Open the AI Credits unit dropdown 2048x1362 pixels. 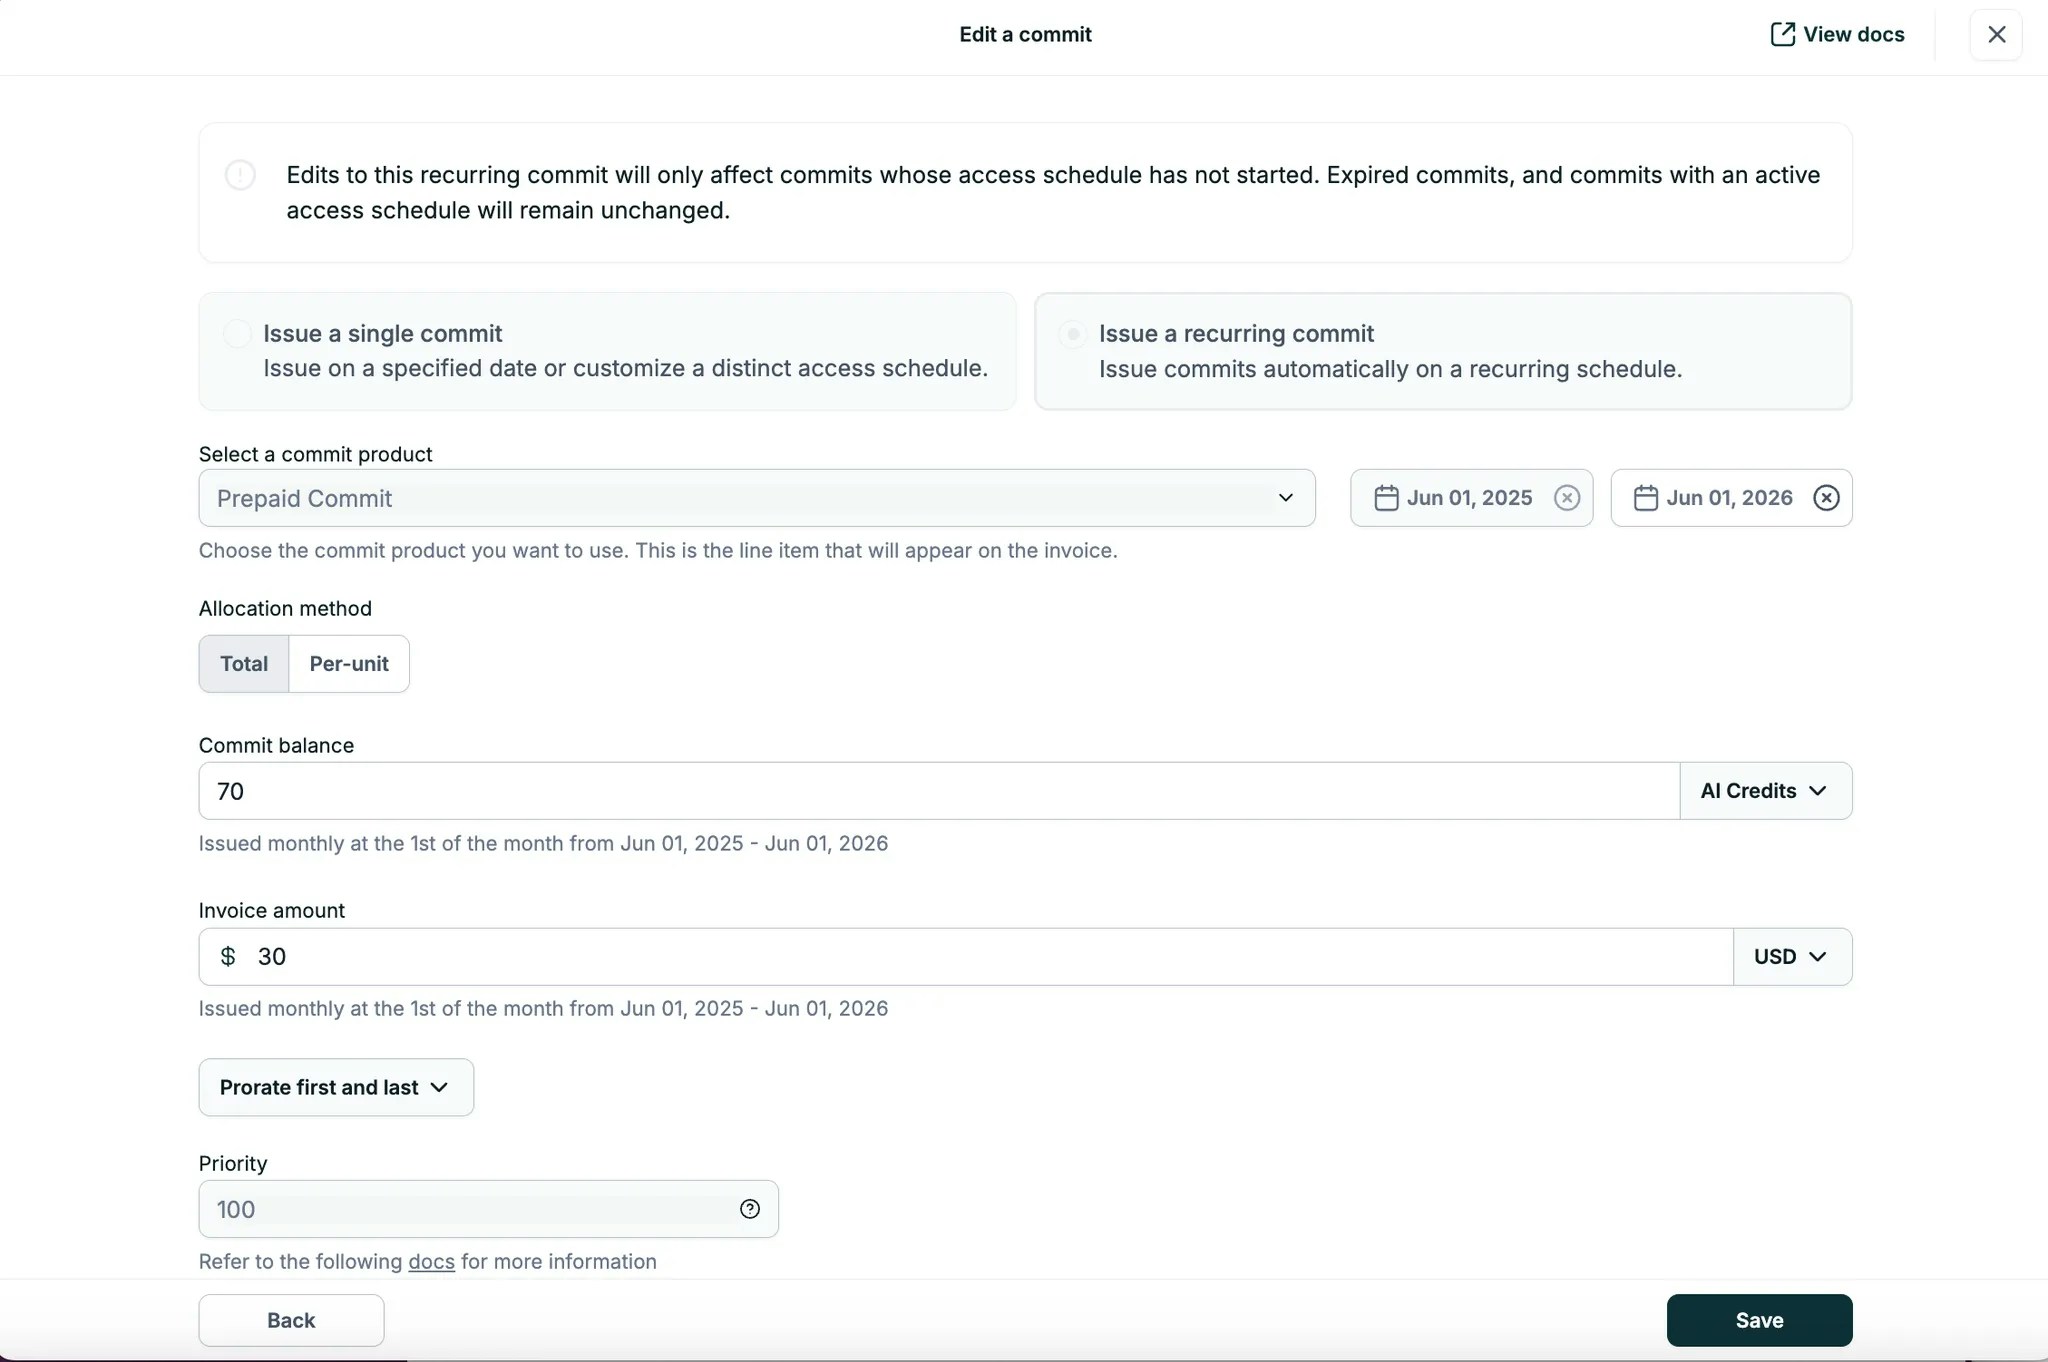1764,790
